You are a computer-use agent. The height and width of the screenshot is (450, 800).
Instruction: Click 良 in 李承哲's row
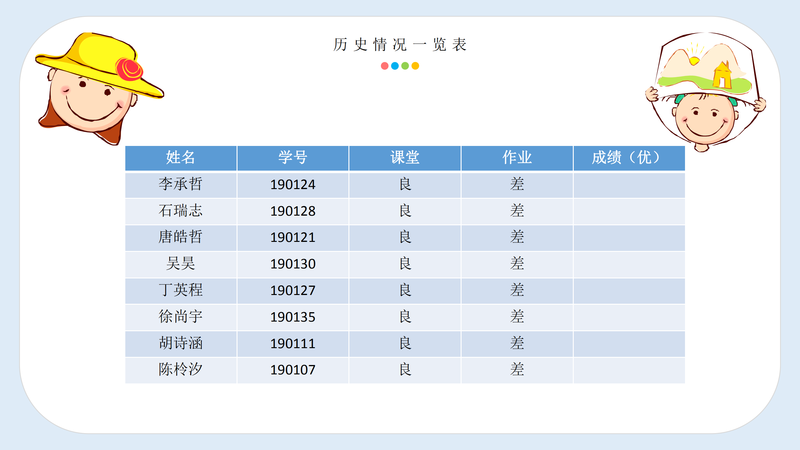[405, 184]
